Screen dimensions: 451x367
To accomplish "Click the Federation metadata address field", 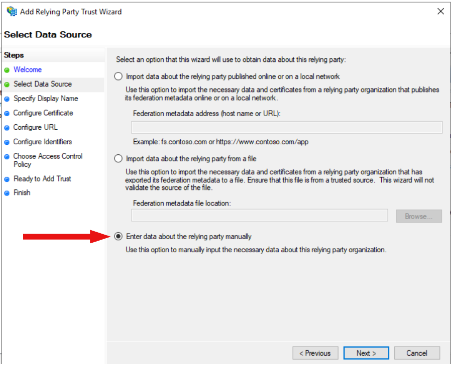I will (x=287, y=127).
